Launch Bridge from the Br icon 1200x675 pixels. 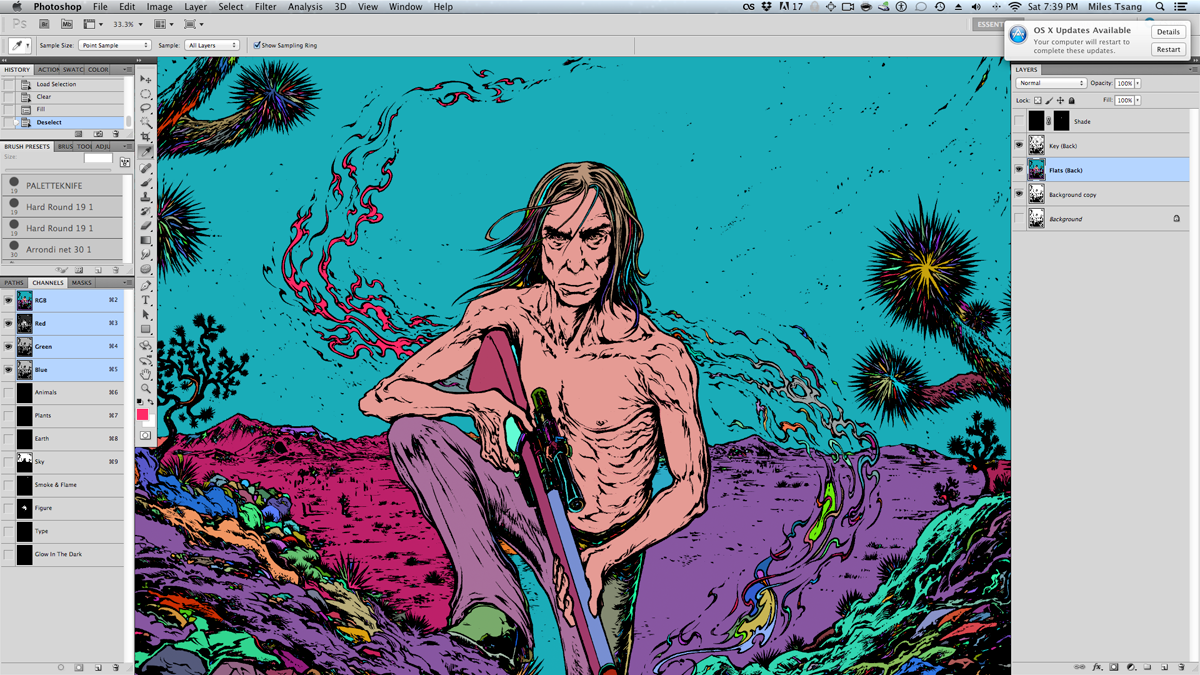[x=44, y=24]
